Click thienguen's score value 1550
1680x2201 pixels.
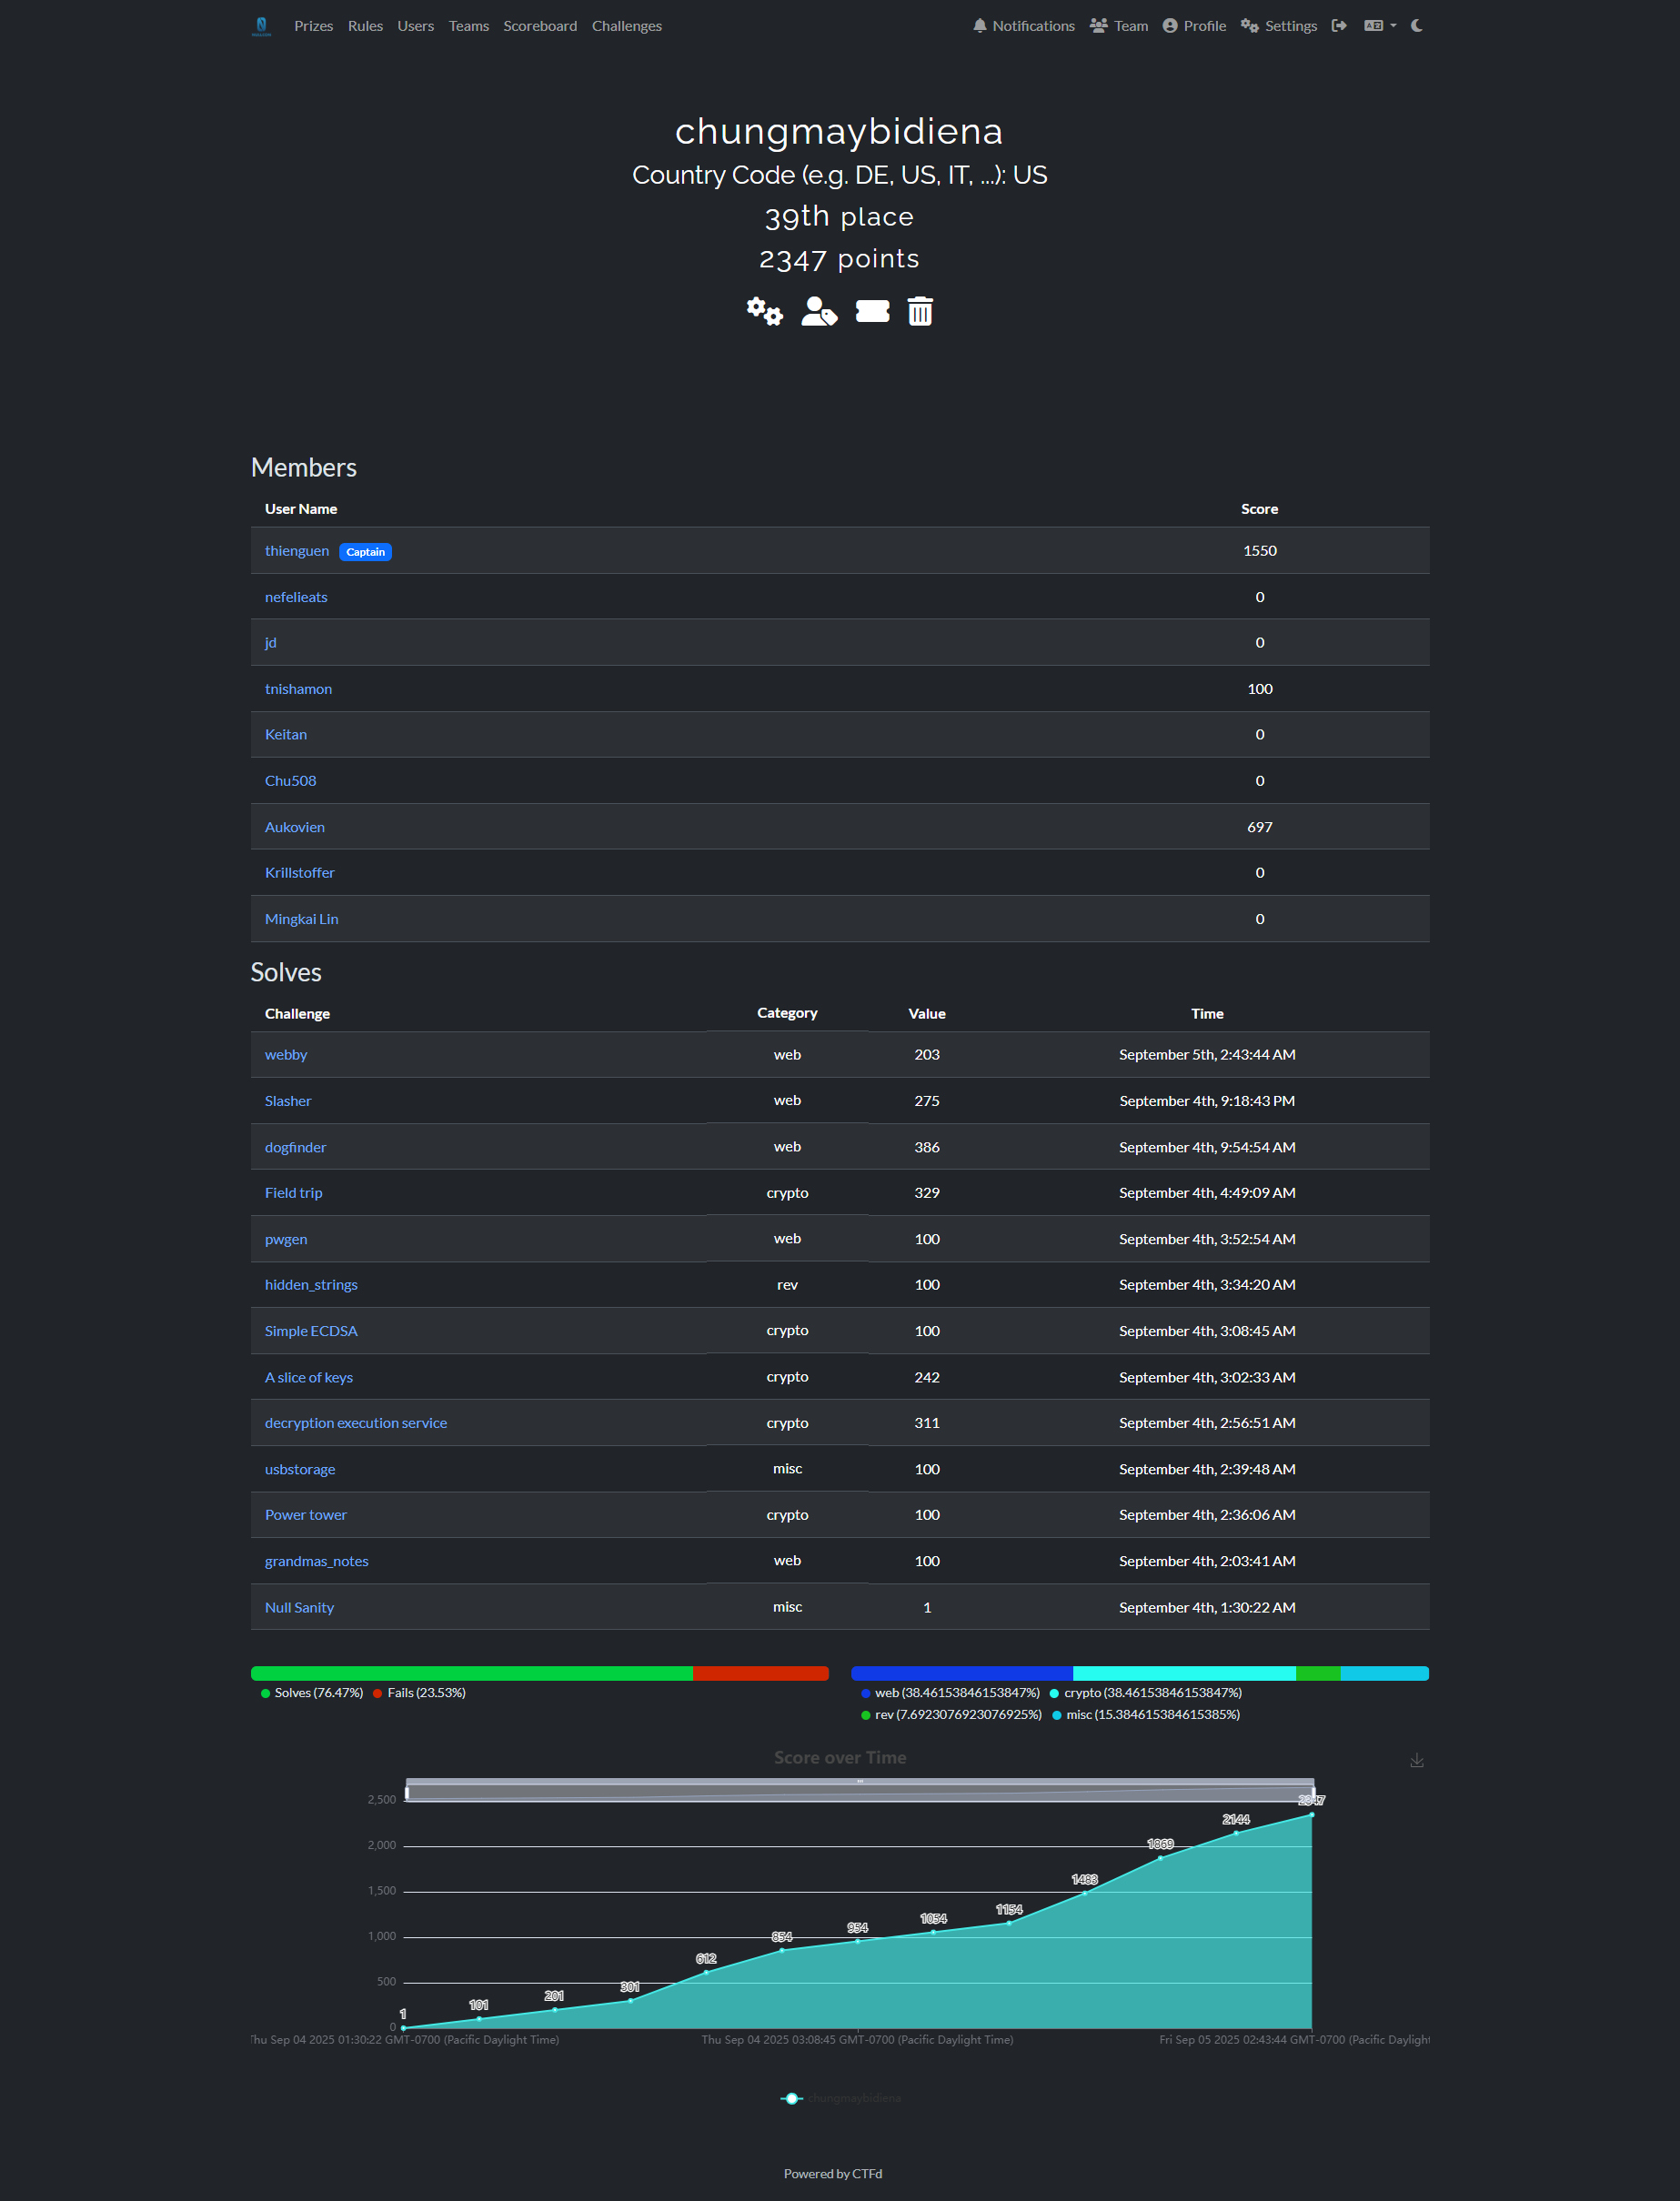(x=1259, y=551)
